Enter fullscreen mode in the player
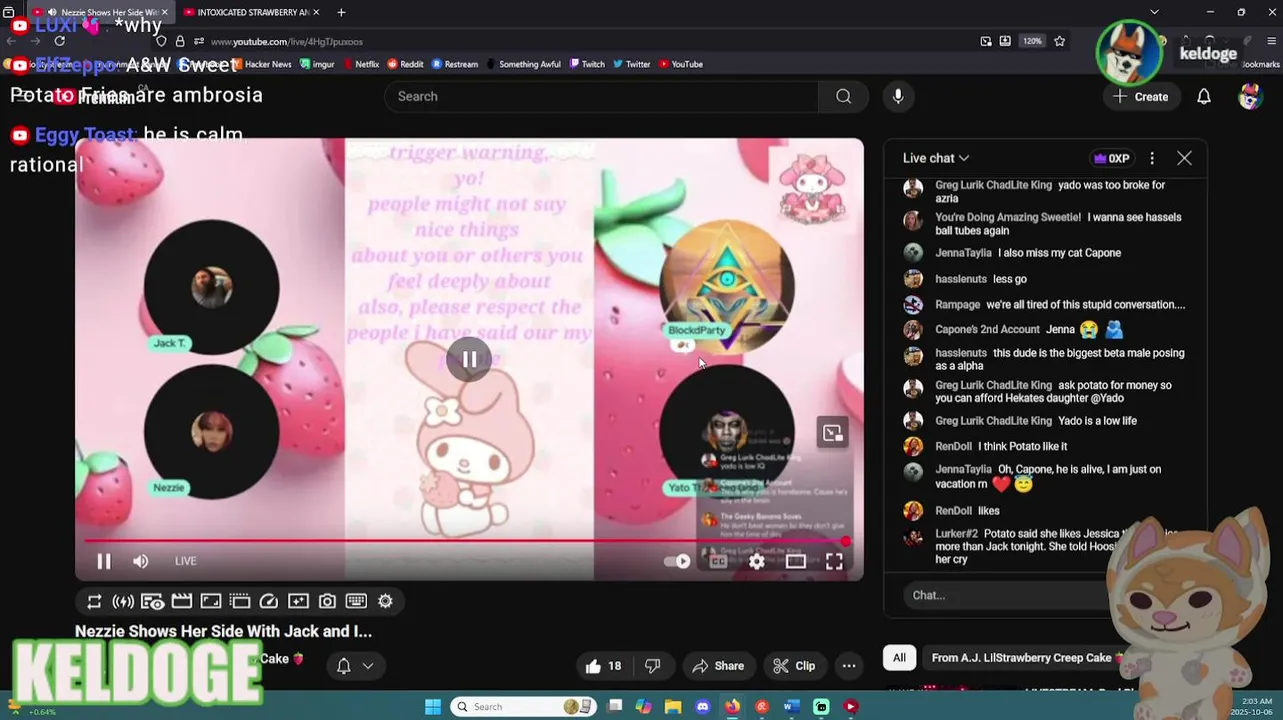 coord(834,561)
